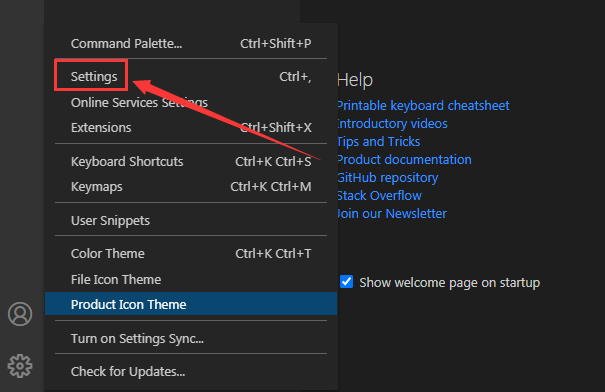Click the Tips and Tricks link

[x=379, y=142]
